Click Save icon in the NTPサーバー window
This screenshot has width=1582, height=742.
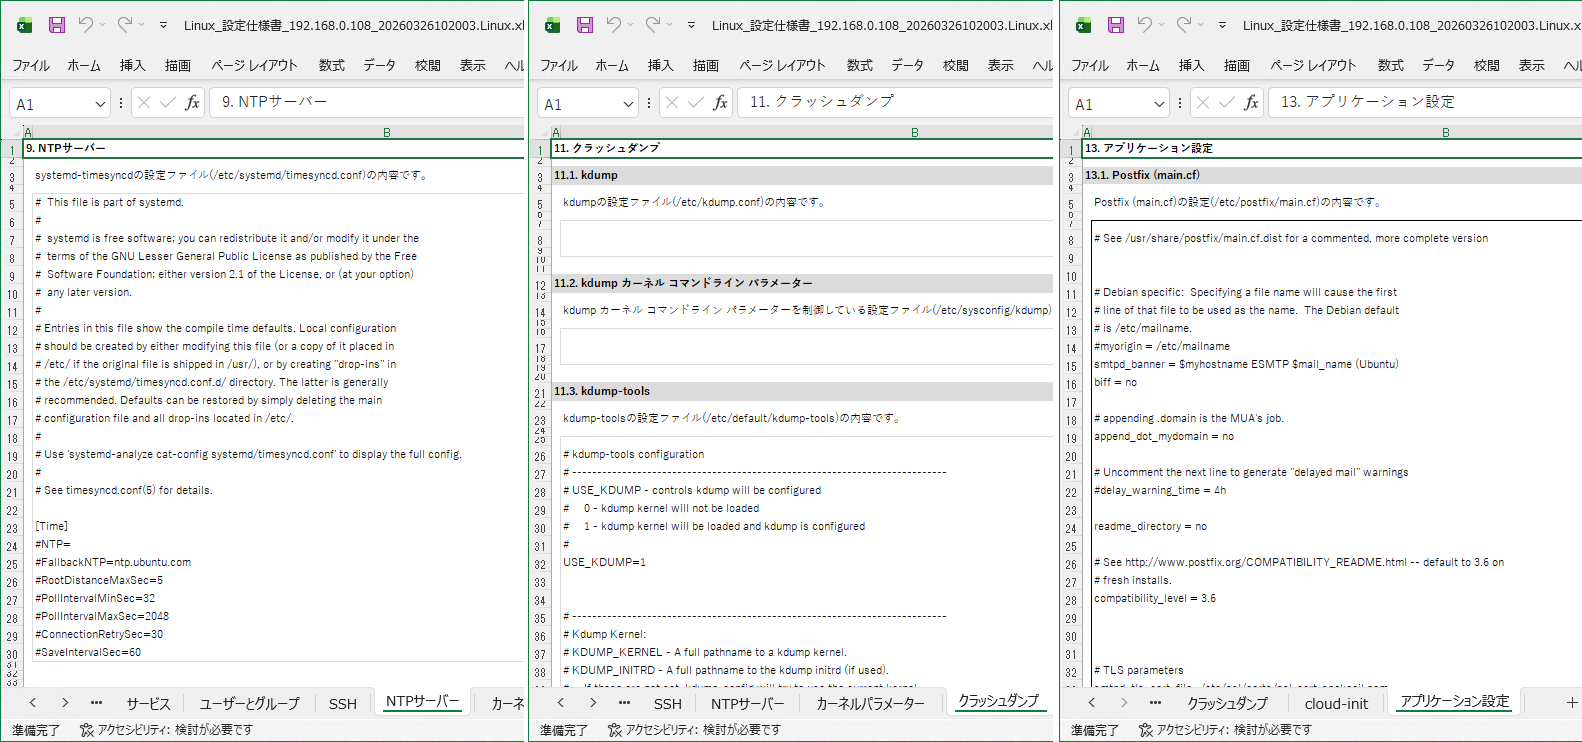(57, 25)
